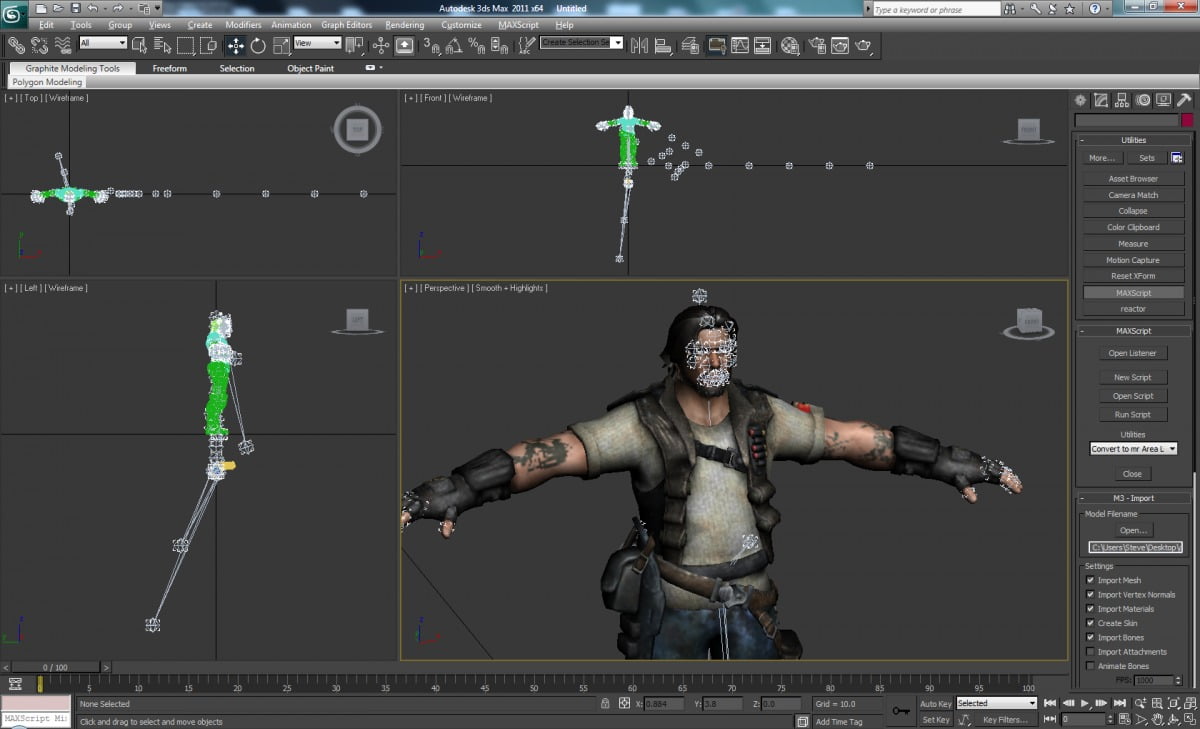Uncheck the Create Skin checkbox

coord(1090,623)
